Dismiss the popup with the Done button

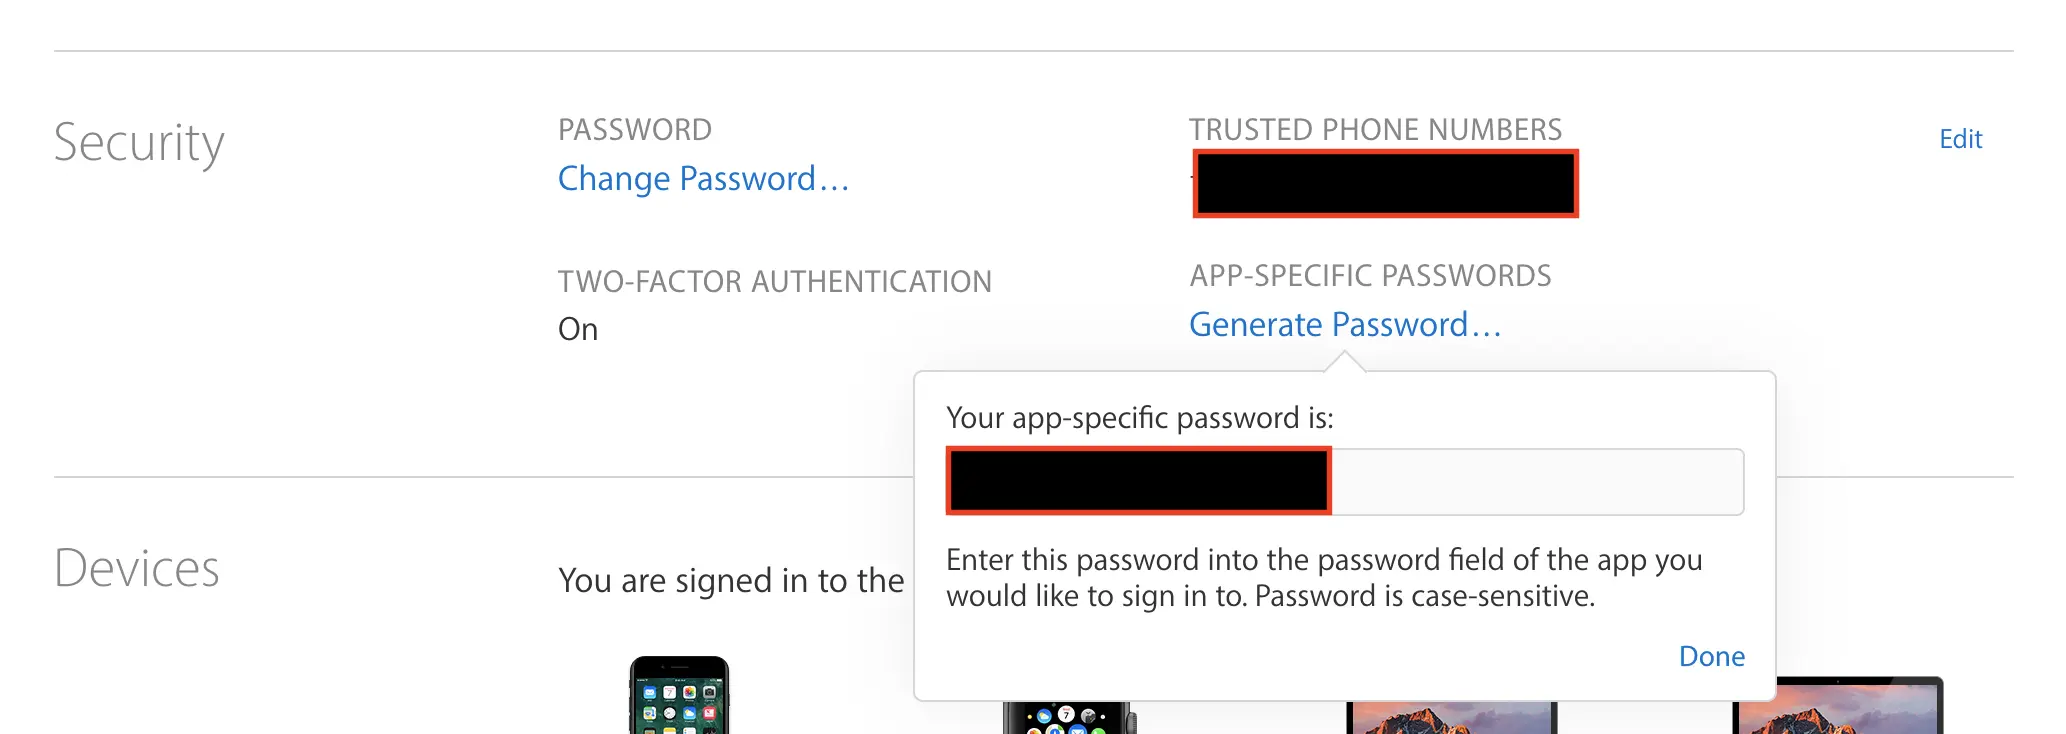1711,656
